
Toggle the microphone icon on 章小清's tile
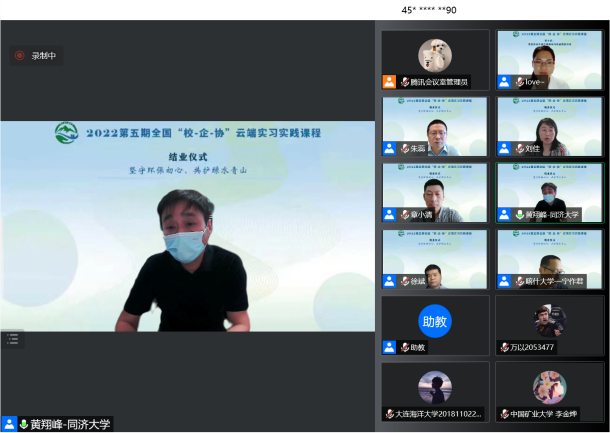click(405, 214)
